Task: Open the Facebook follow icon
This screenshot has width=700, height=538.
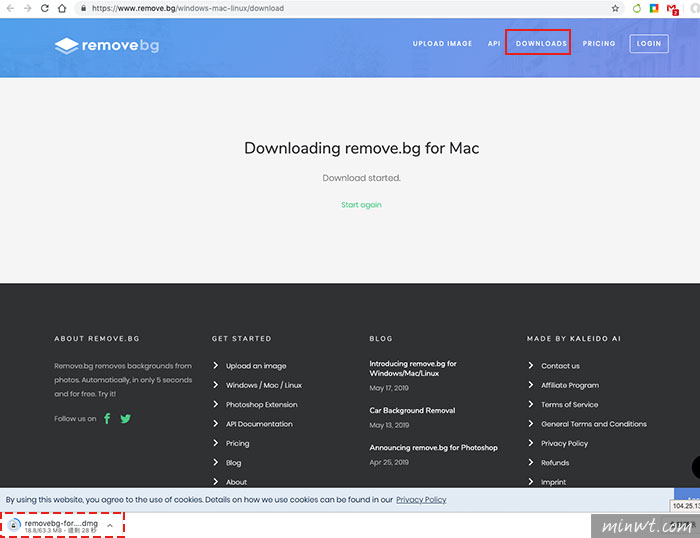Action: [107, 418]
